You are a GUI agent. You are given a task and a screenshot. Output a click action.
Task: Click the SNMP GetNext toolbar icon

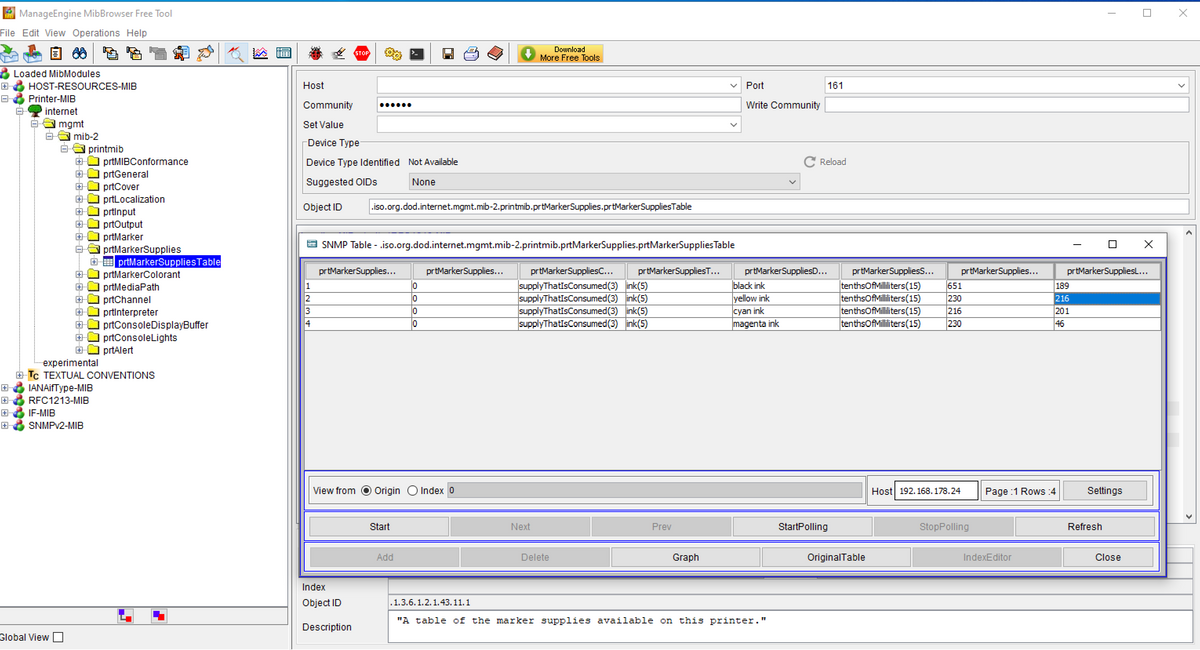click(x=134, y=53)
